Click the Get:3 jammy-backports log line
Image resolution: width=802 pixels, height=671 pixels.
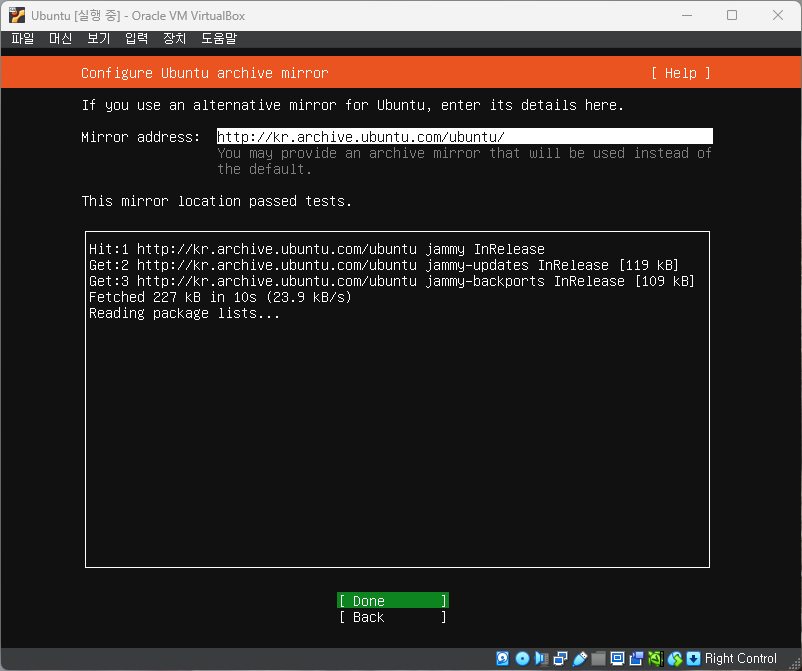pyautogui.click(x=392, y=281)
